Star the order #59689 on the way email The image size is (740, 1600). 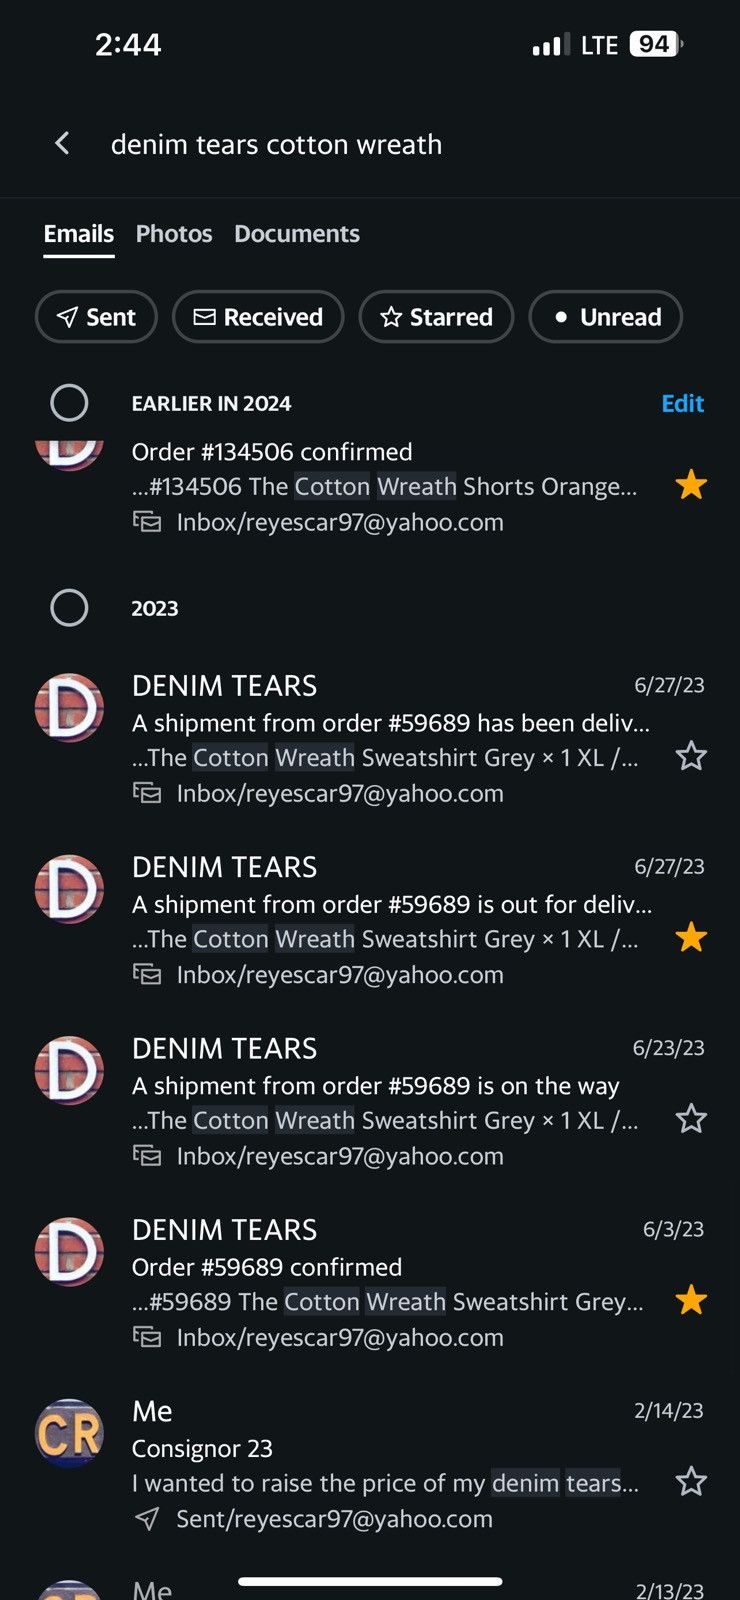pyautogui.click(x=691, y=1119)
